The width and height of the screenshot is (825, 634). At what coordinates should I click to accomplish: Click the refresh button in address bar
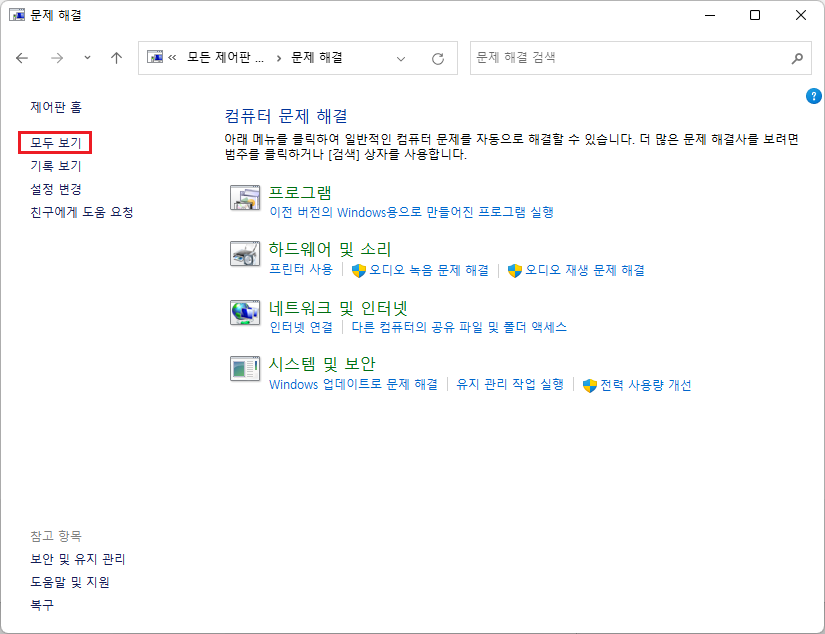[437, 58]
